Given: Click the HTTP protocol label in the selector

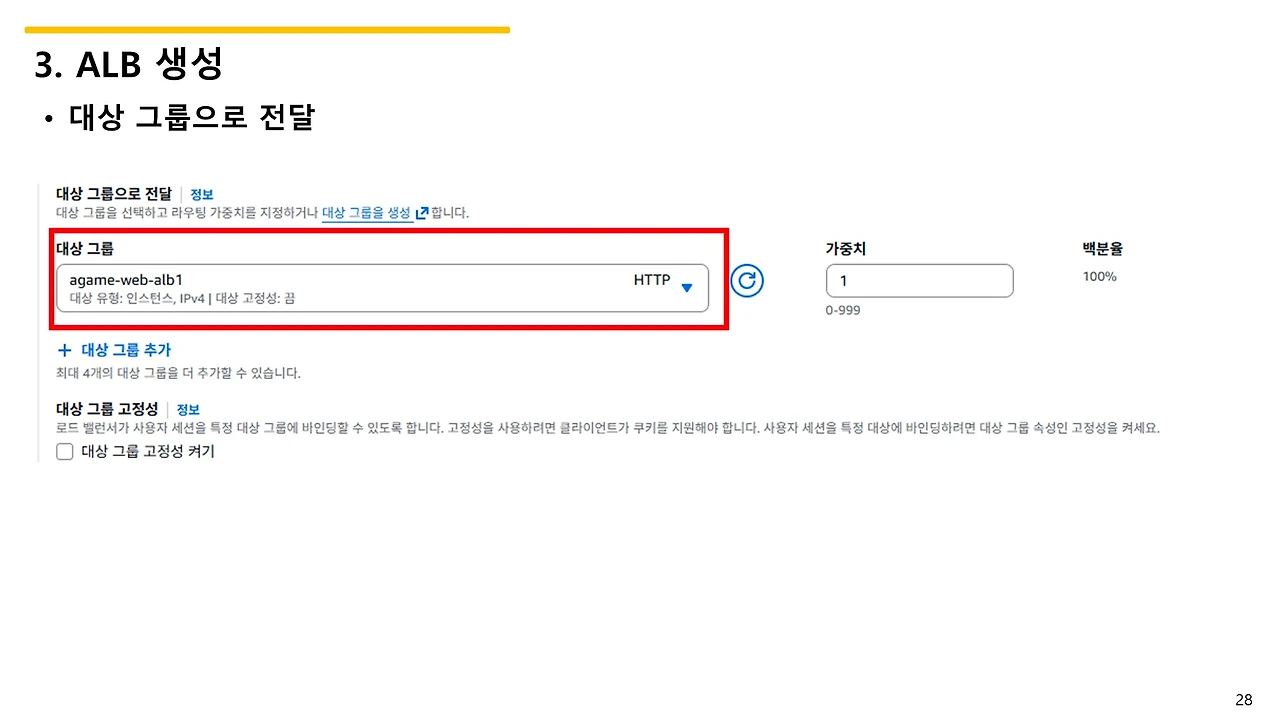Looking at the screenshot, I should [651, 280].
